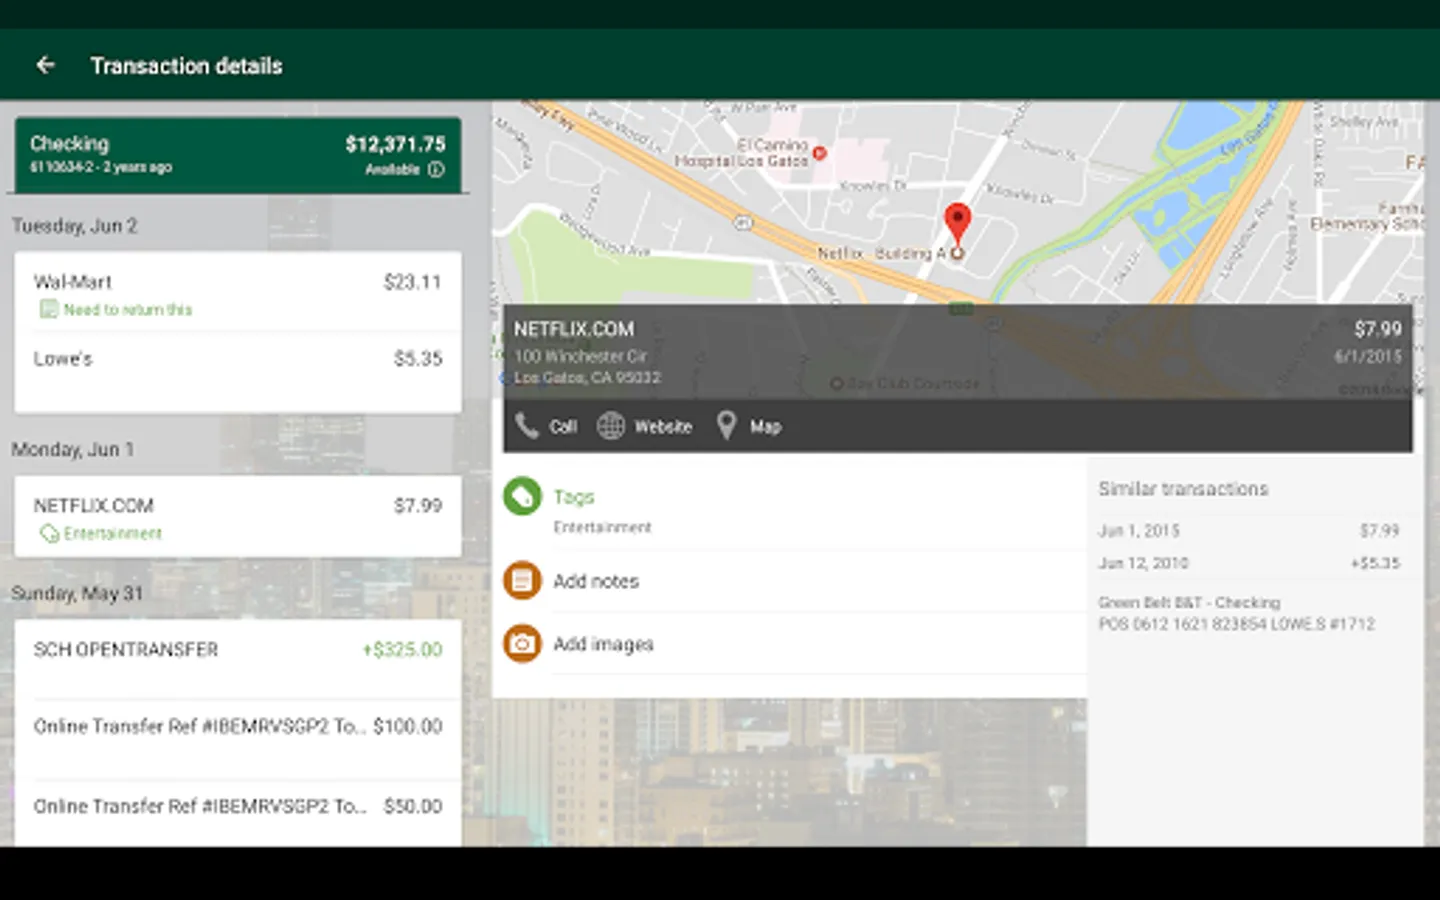
Task: Click the 'Netflix Building A' map label
Action: pyautogui.click(x=881, y=254)
